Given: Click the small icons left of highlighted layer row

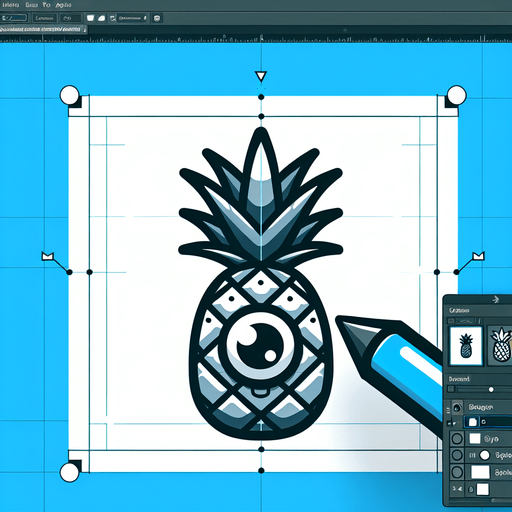Looking at the screenshot, I should [x=453, y=423].
